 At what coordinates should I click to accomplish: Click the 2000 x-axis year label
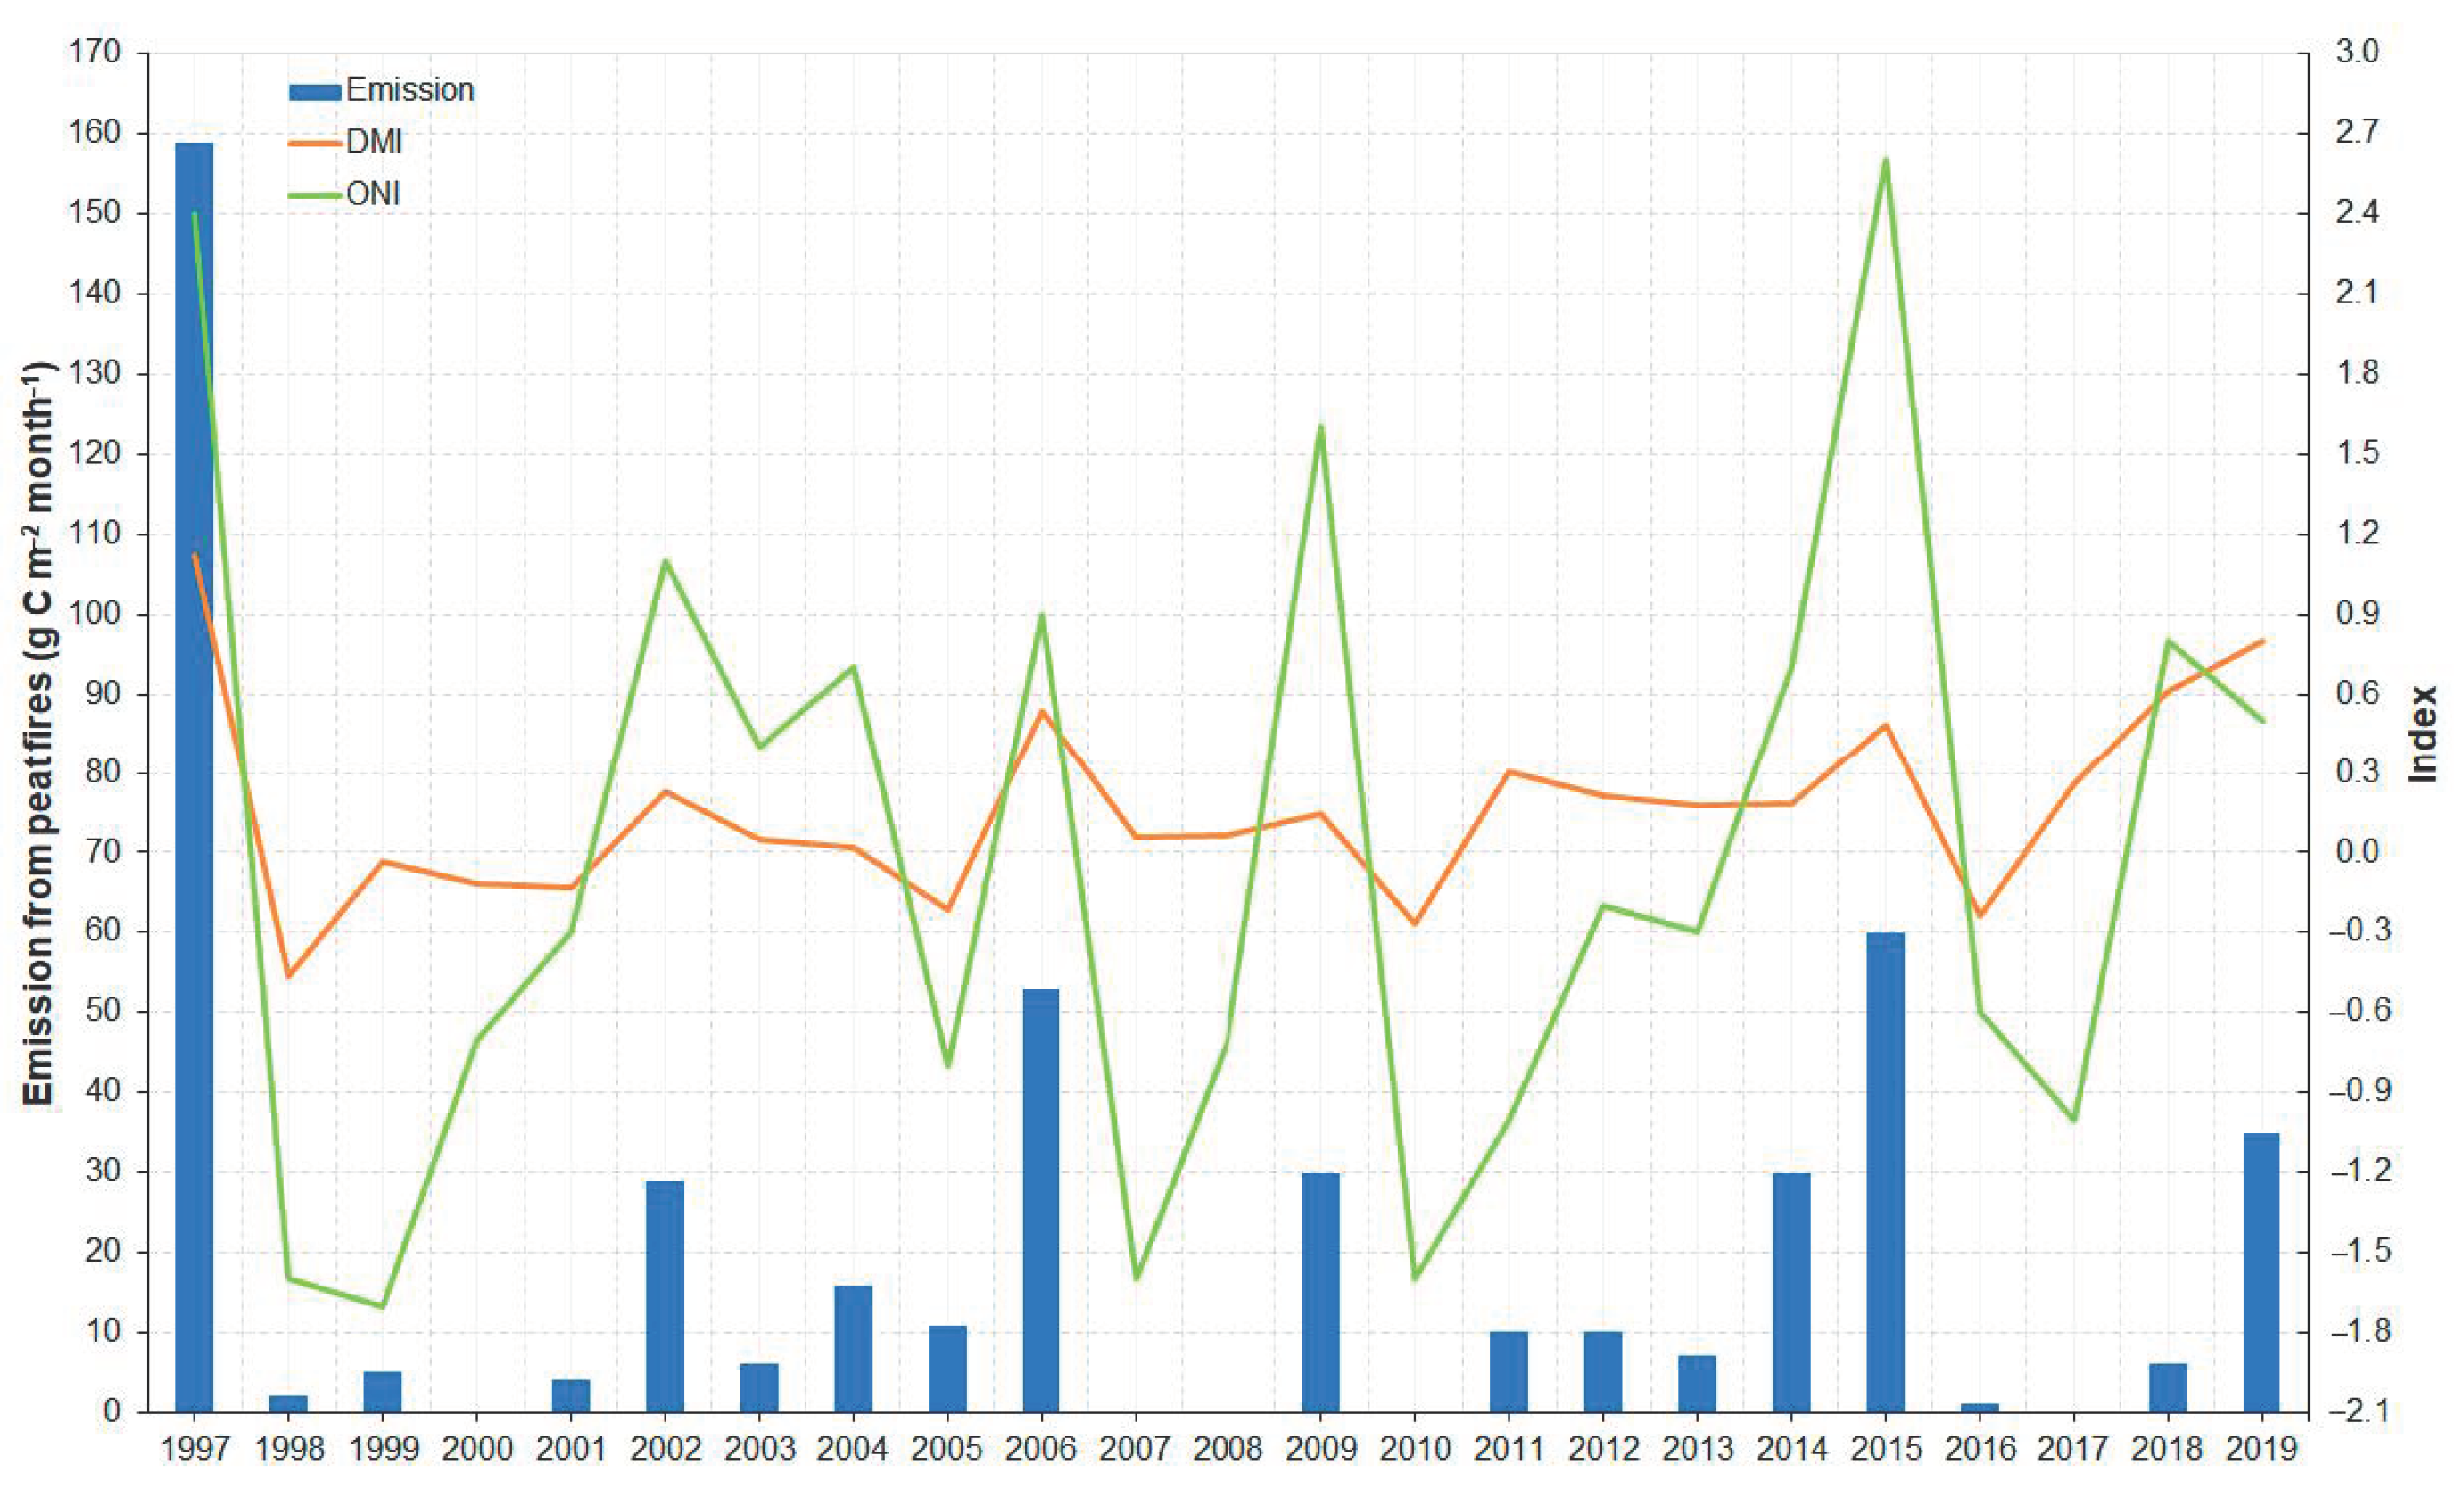click(x=477, y=1448)
